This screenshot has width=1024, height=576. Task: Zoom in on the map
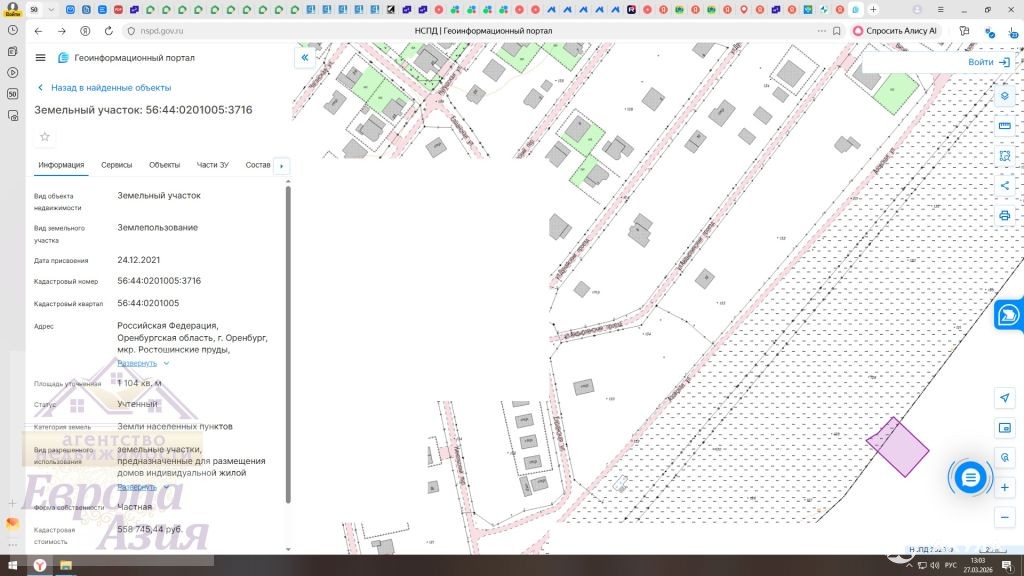pyautogui.click(x=1005, y=487)
